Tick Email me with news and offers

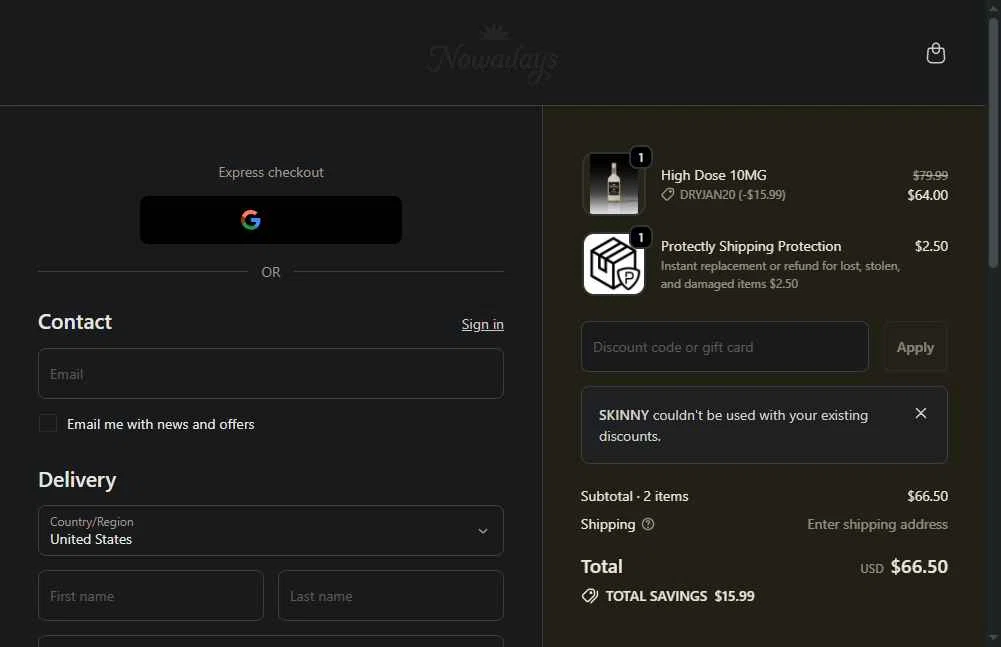point(48,423)
